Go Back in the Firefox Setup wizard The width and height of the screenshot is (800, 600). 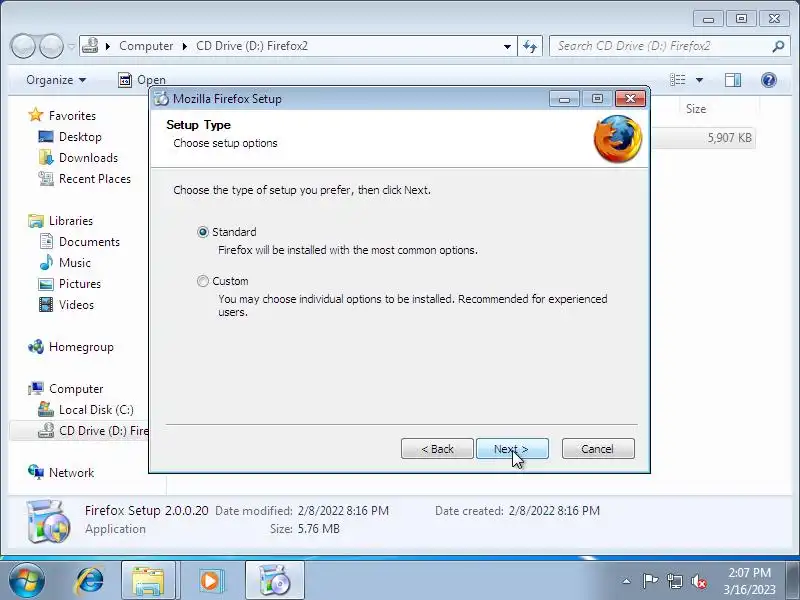click(x=437, y=448)
